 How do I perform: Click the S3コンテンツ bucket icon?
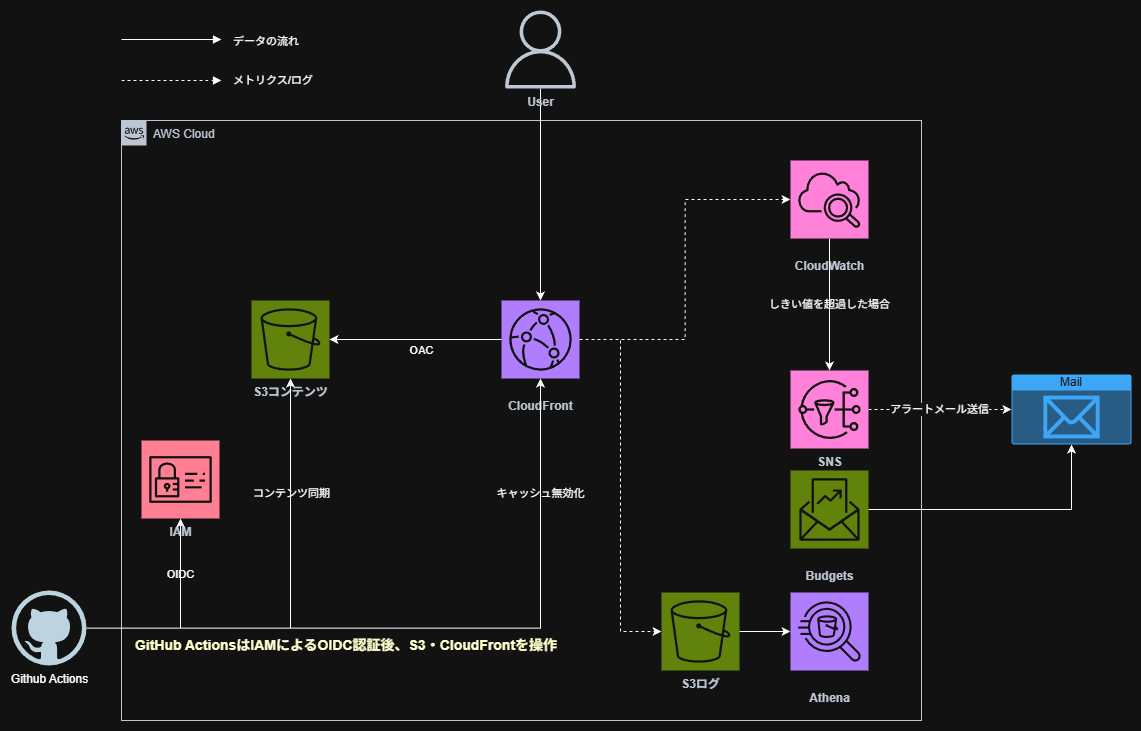[290, 339]
